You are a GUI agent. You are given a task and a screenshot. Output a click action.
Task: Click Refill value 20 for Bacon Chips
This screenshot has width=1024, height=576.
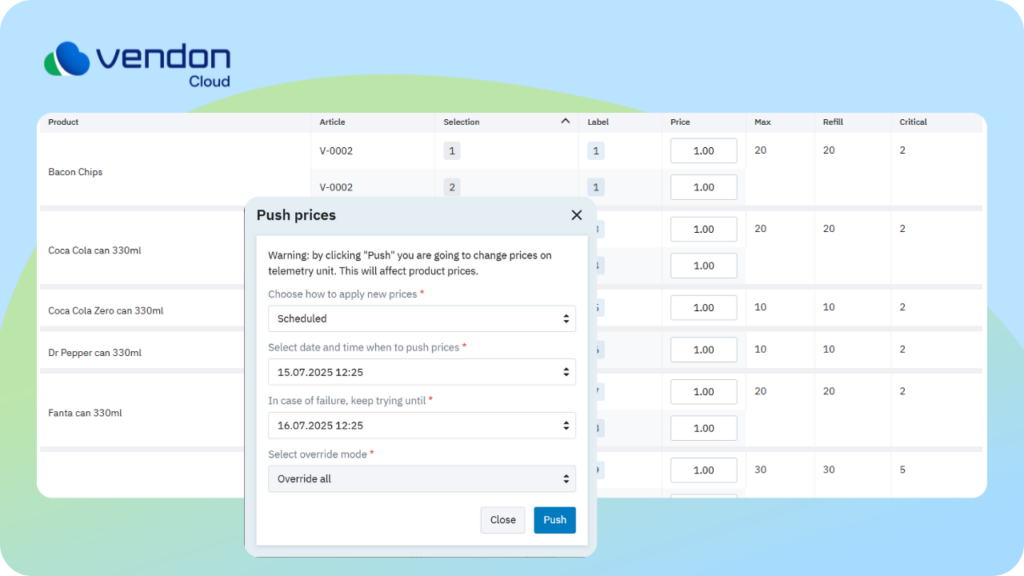pos(829,150)
